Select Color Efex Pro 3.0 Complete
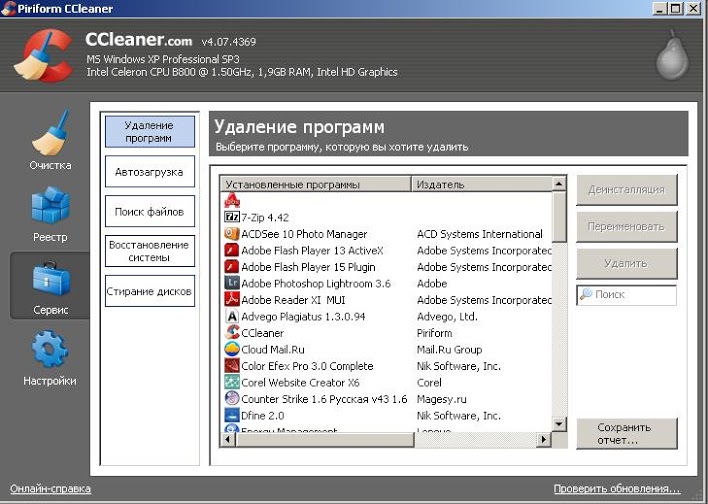Screen dimensions: 708x504 pyautogui.click(x=307, y=366)
